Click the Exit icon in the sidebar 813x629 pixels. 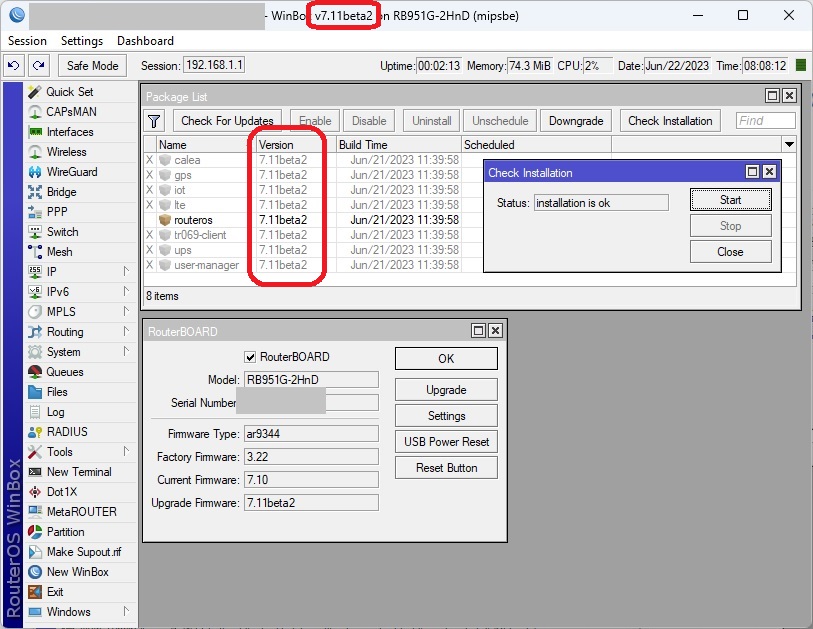35,592
